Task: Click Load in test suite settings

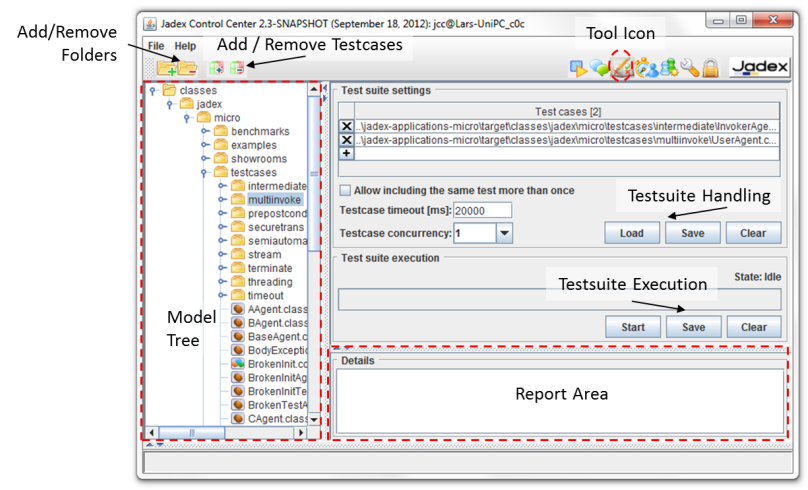Action: (631, 233)
